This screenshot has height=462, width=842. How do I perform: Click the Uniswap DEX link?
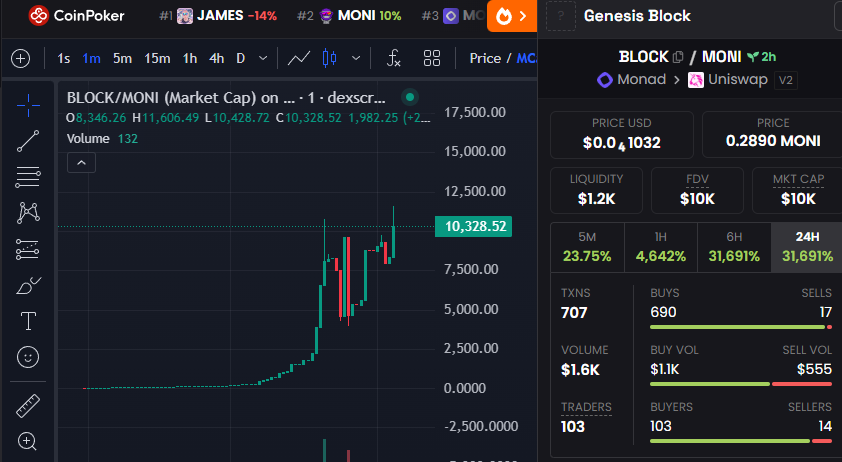[x=728, y=80]
